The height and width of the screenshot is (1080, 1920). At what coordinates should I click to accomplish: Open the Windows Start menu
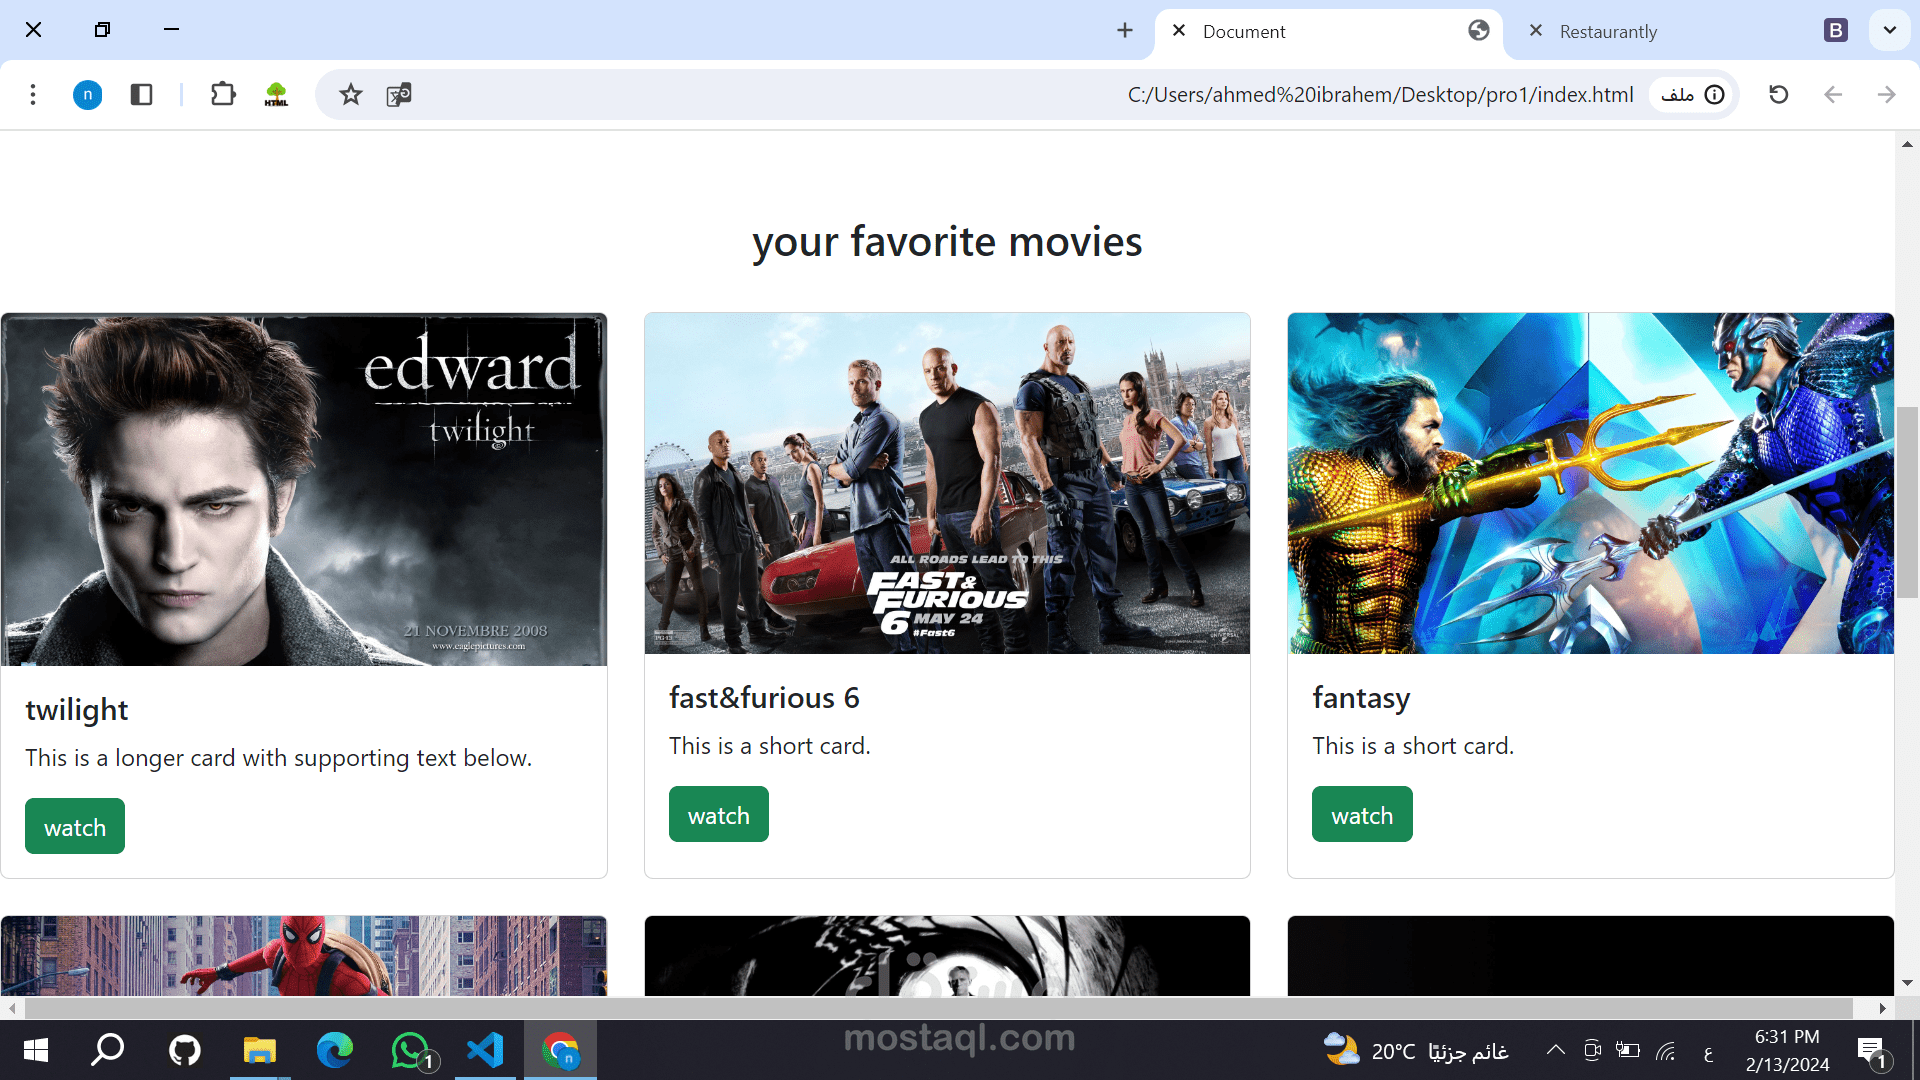(x=36, y=1050)
